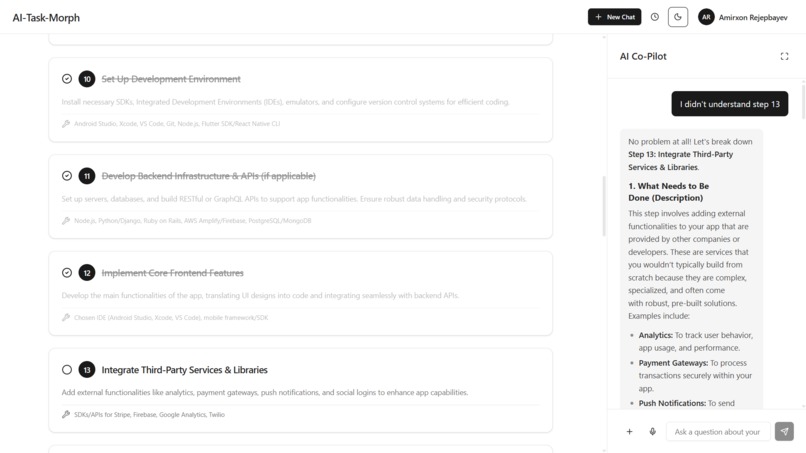
Task: Uncheck completed step 11 circle
Action: (67, 176)
